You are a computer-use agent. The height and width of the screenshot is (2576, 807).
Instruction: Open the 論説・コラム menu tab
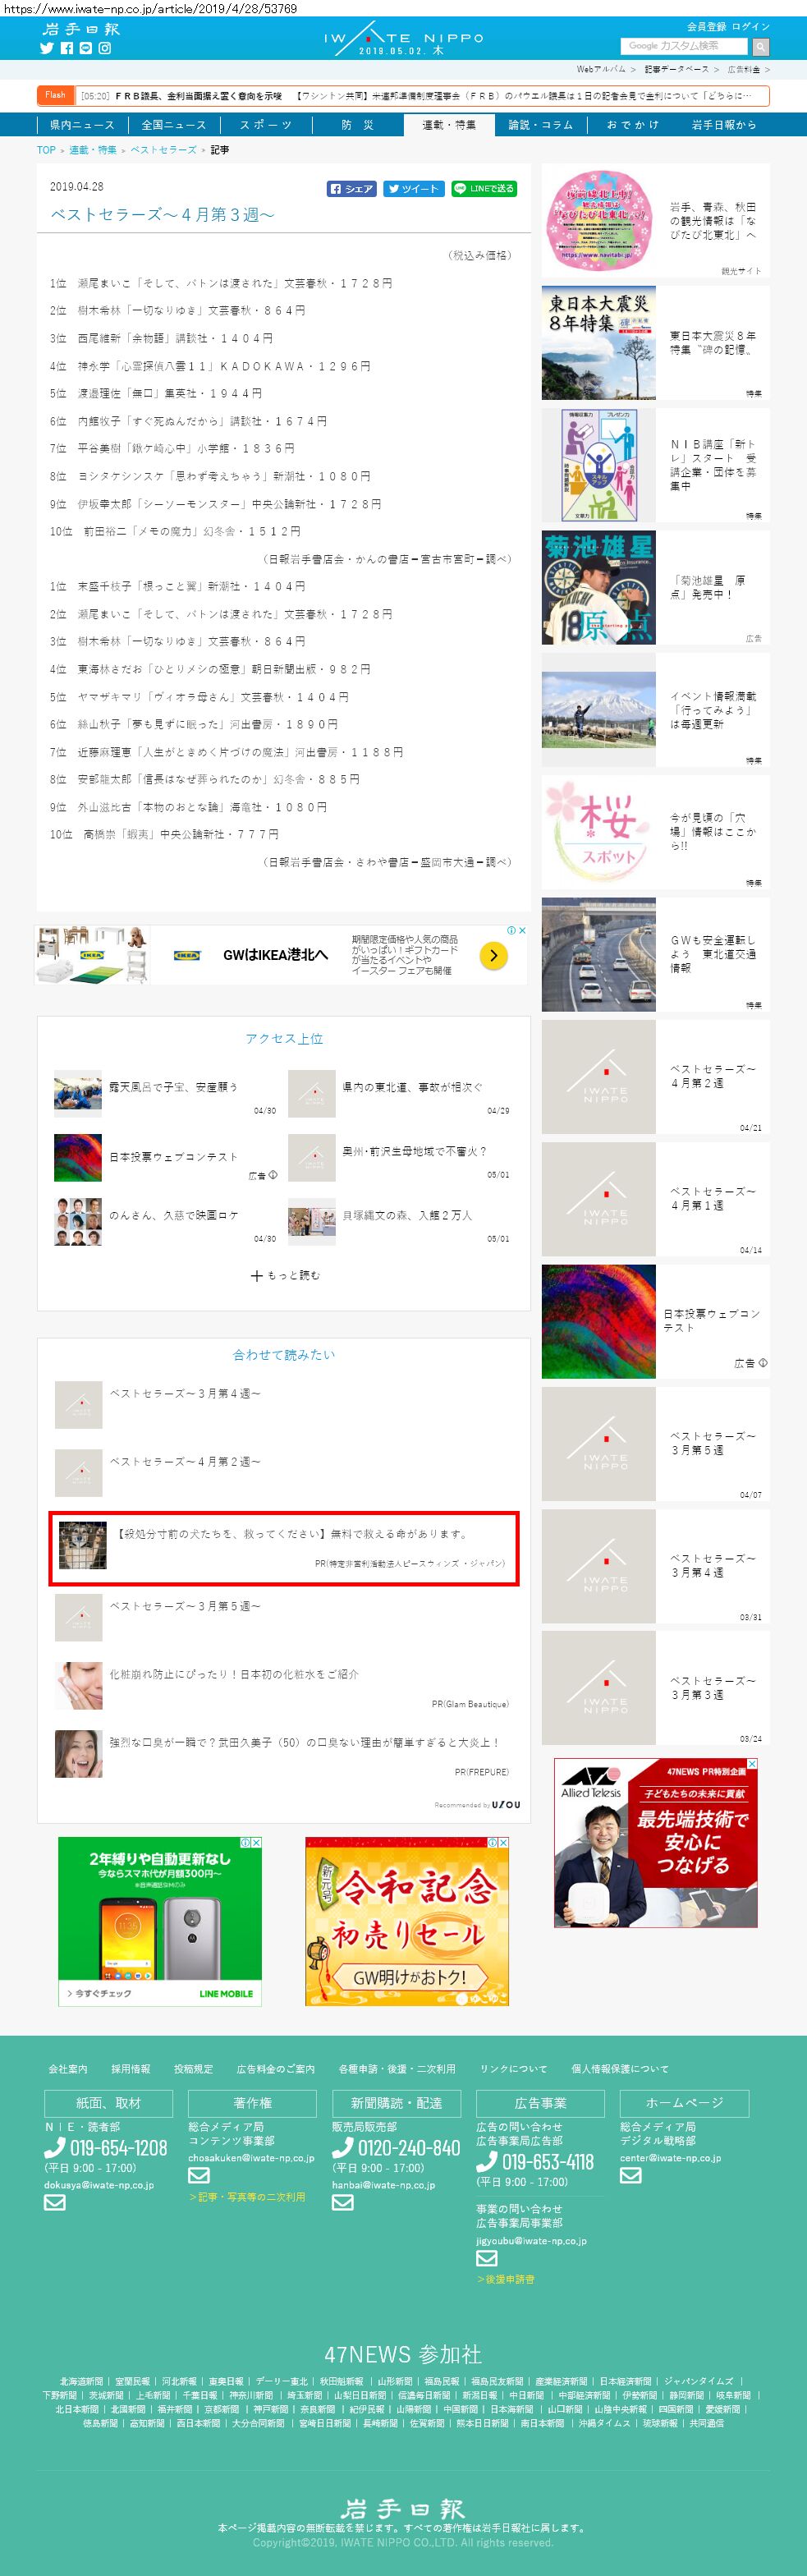click(x=541, y=125)
